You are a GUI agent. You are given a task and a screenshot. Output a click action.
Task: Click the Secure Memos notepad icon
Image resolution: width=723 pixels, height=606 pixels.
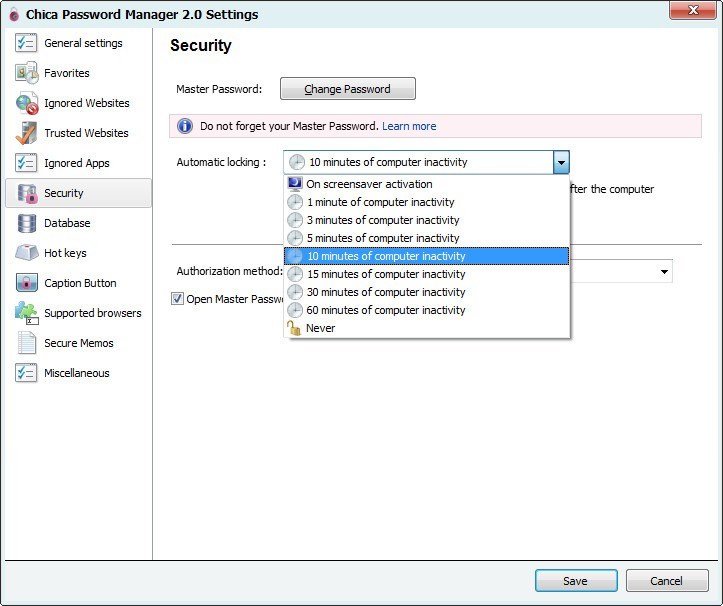click(26, 343)
